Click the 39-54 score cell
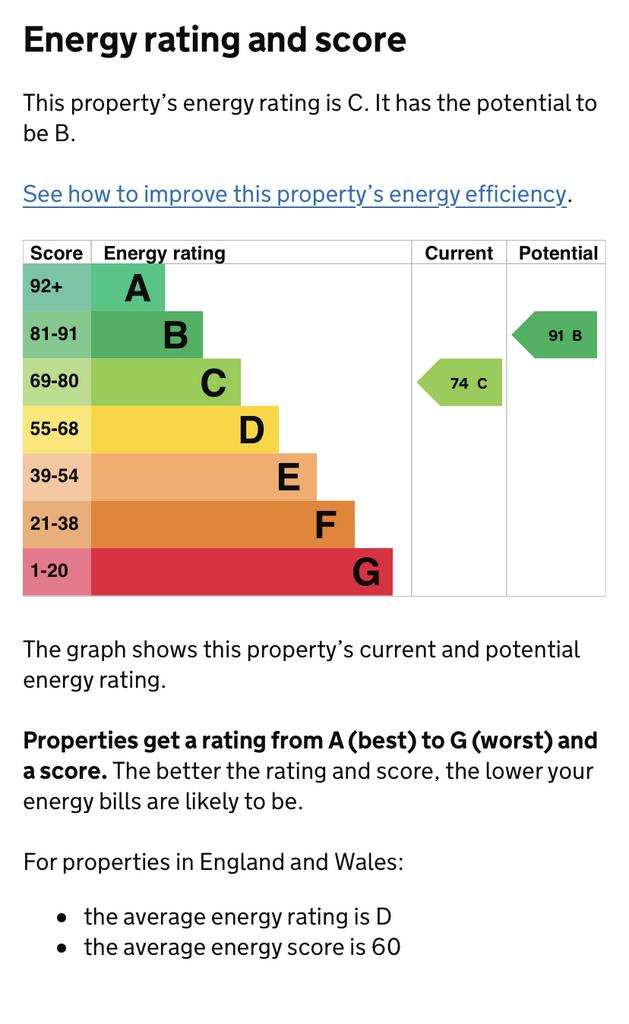Image resolution: width=629 pixels, height=1024 pixels. click(x=57, y=477)
